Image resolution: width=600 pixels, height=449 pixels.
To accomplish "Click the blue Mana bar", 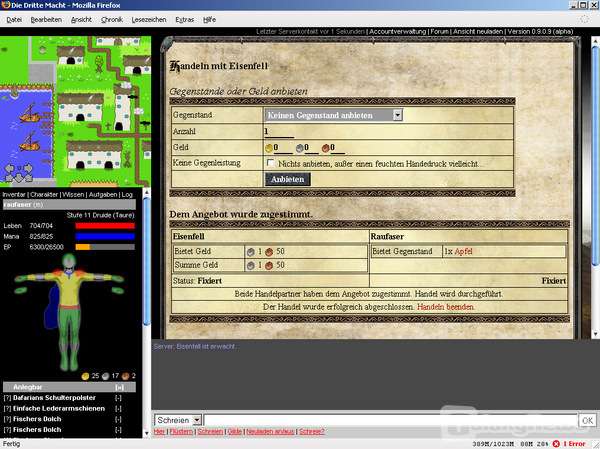I will click(105, 237).
